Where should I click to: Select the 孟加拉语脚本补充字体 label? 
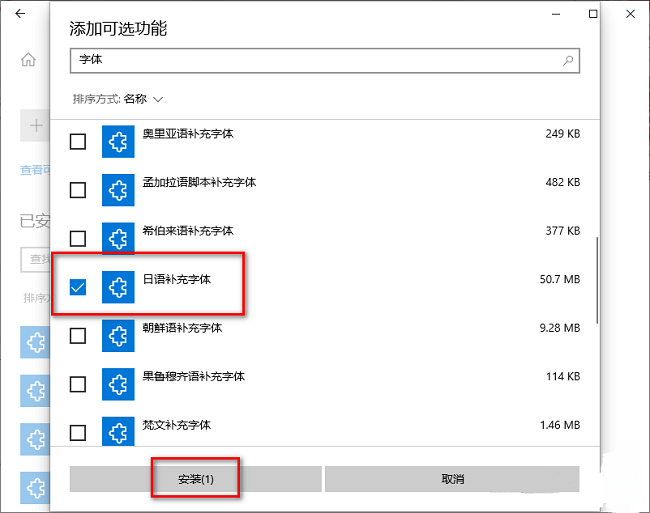tap(199, 182)
